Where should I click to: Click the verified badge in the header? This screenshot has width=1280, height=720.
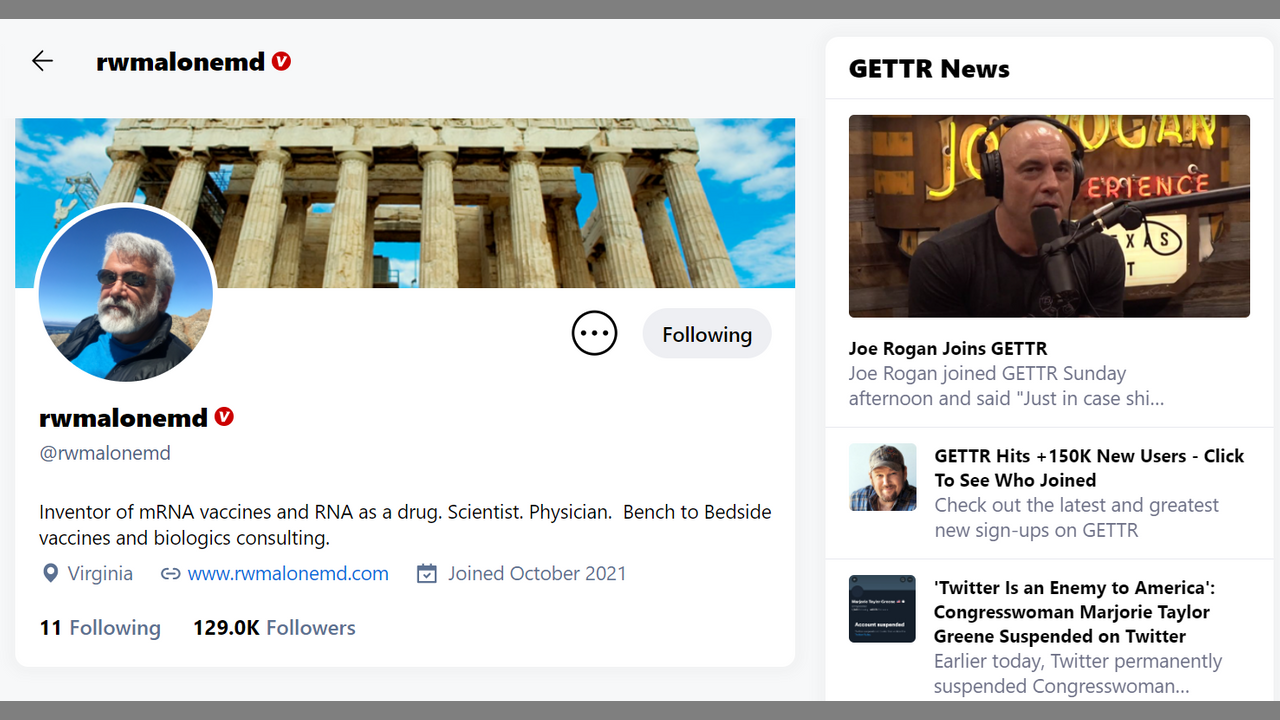click(281, 61)
